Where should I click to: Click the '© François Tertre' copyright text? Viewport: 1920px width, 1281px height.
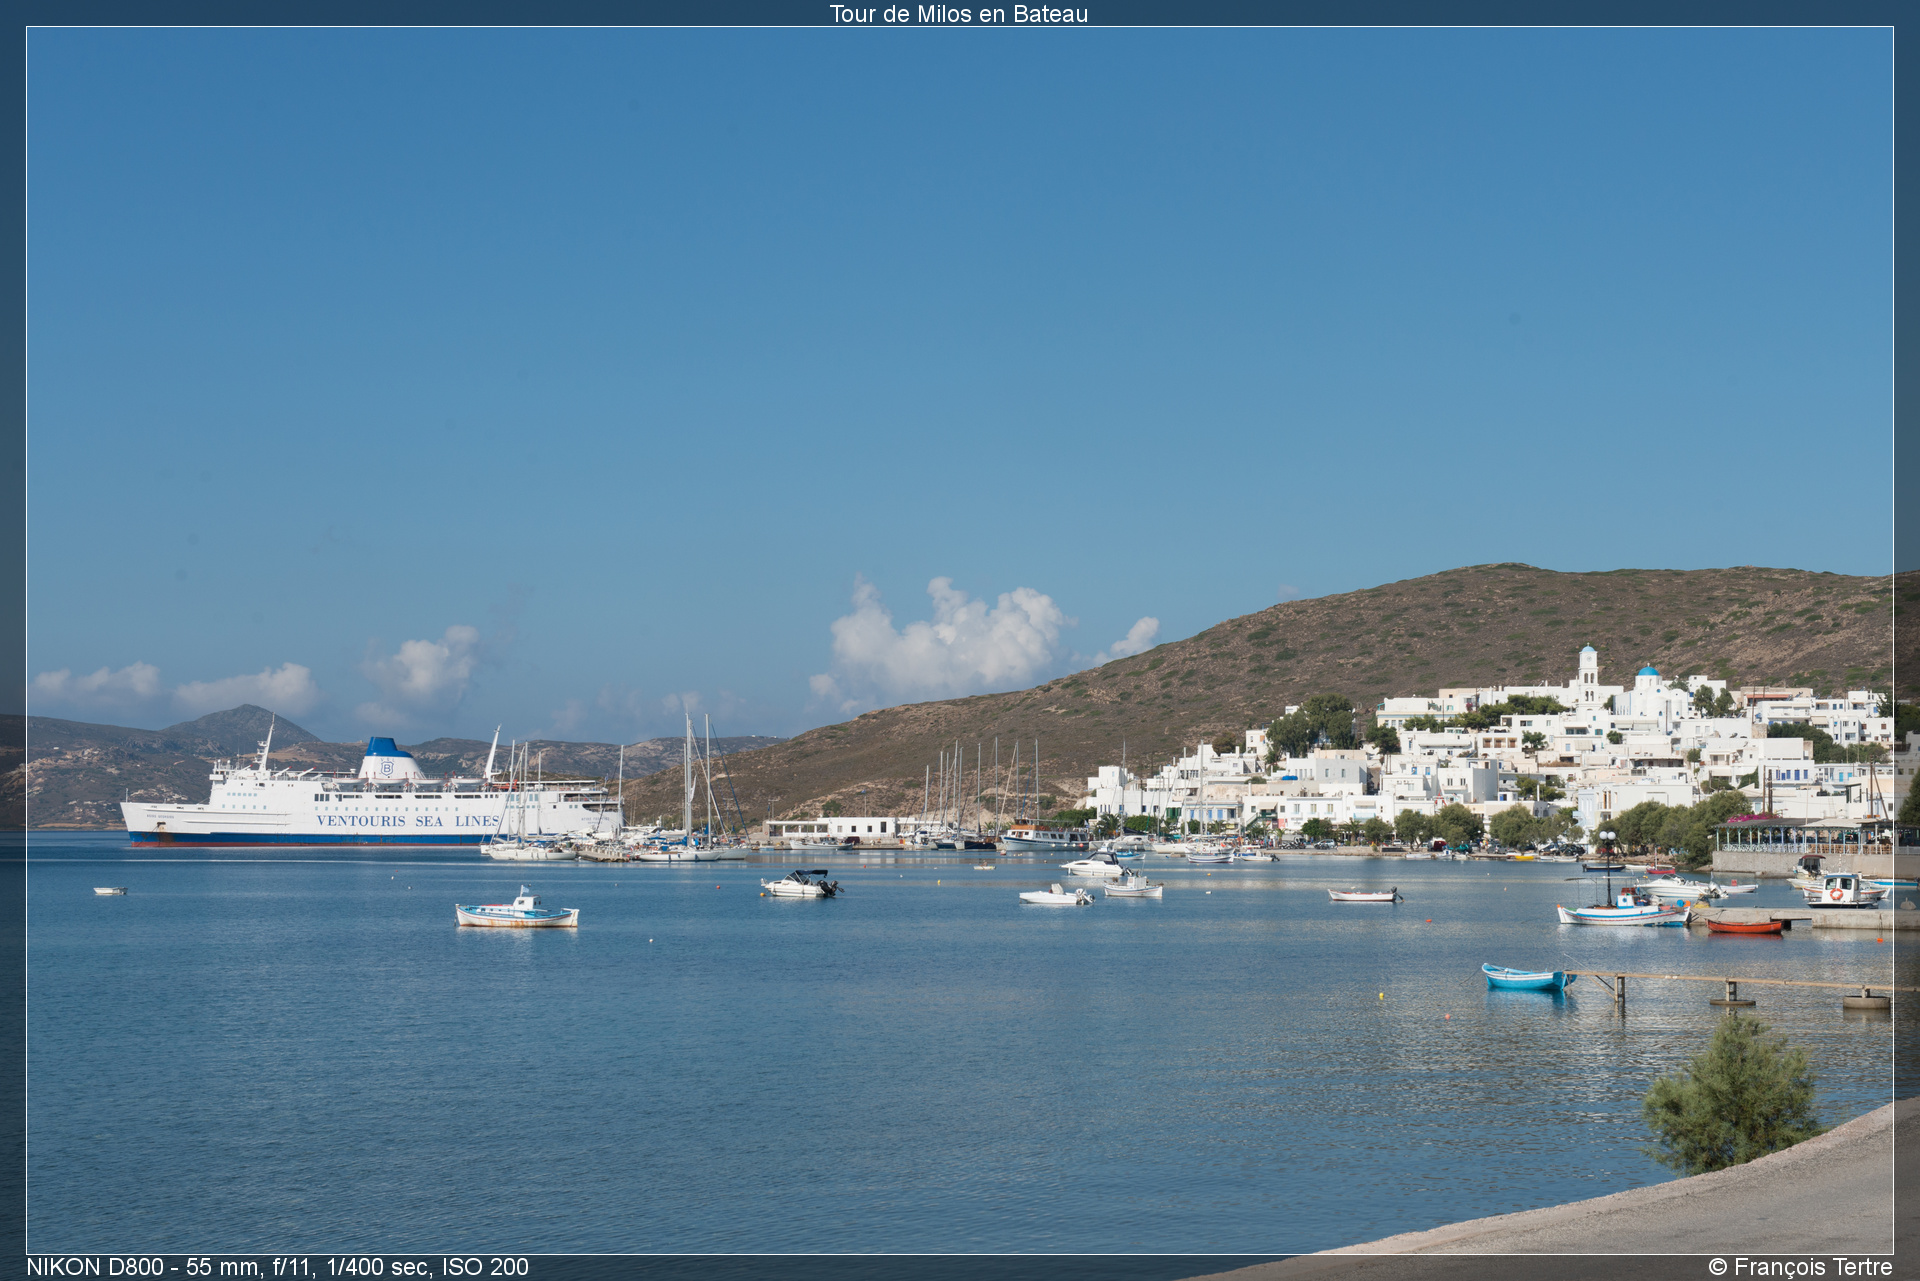[1800, 1267]
